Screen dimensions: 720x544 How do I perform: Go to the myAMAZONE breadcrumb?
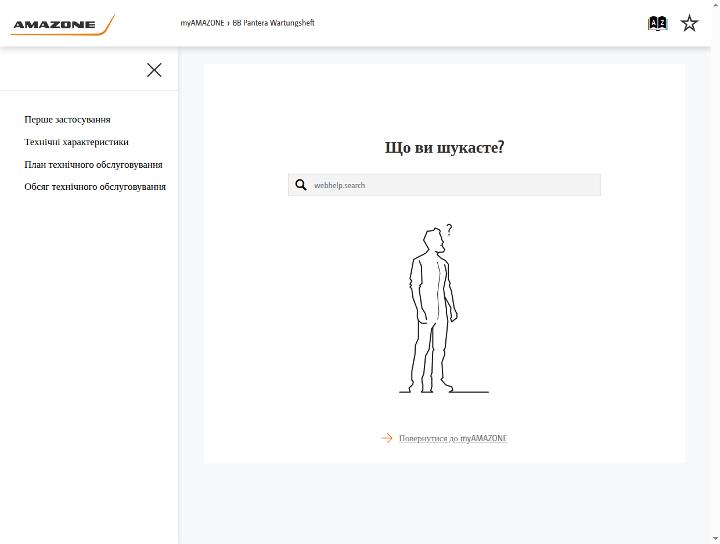point(202,23)
